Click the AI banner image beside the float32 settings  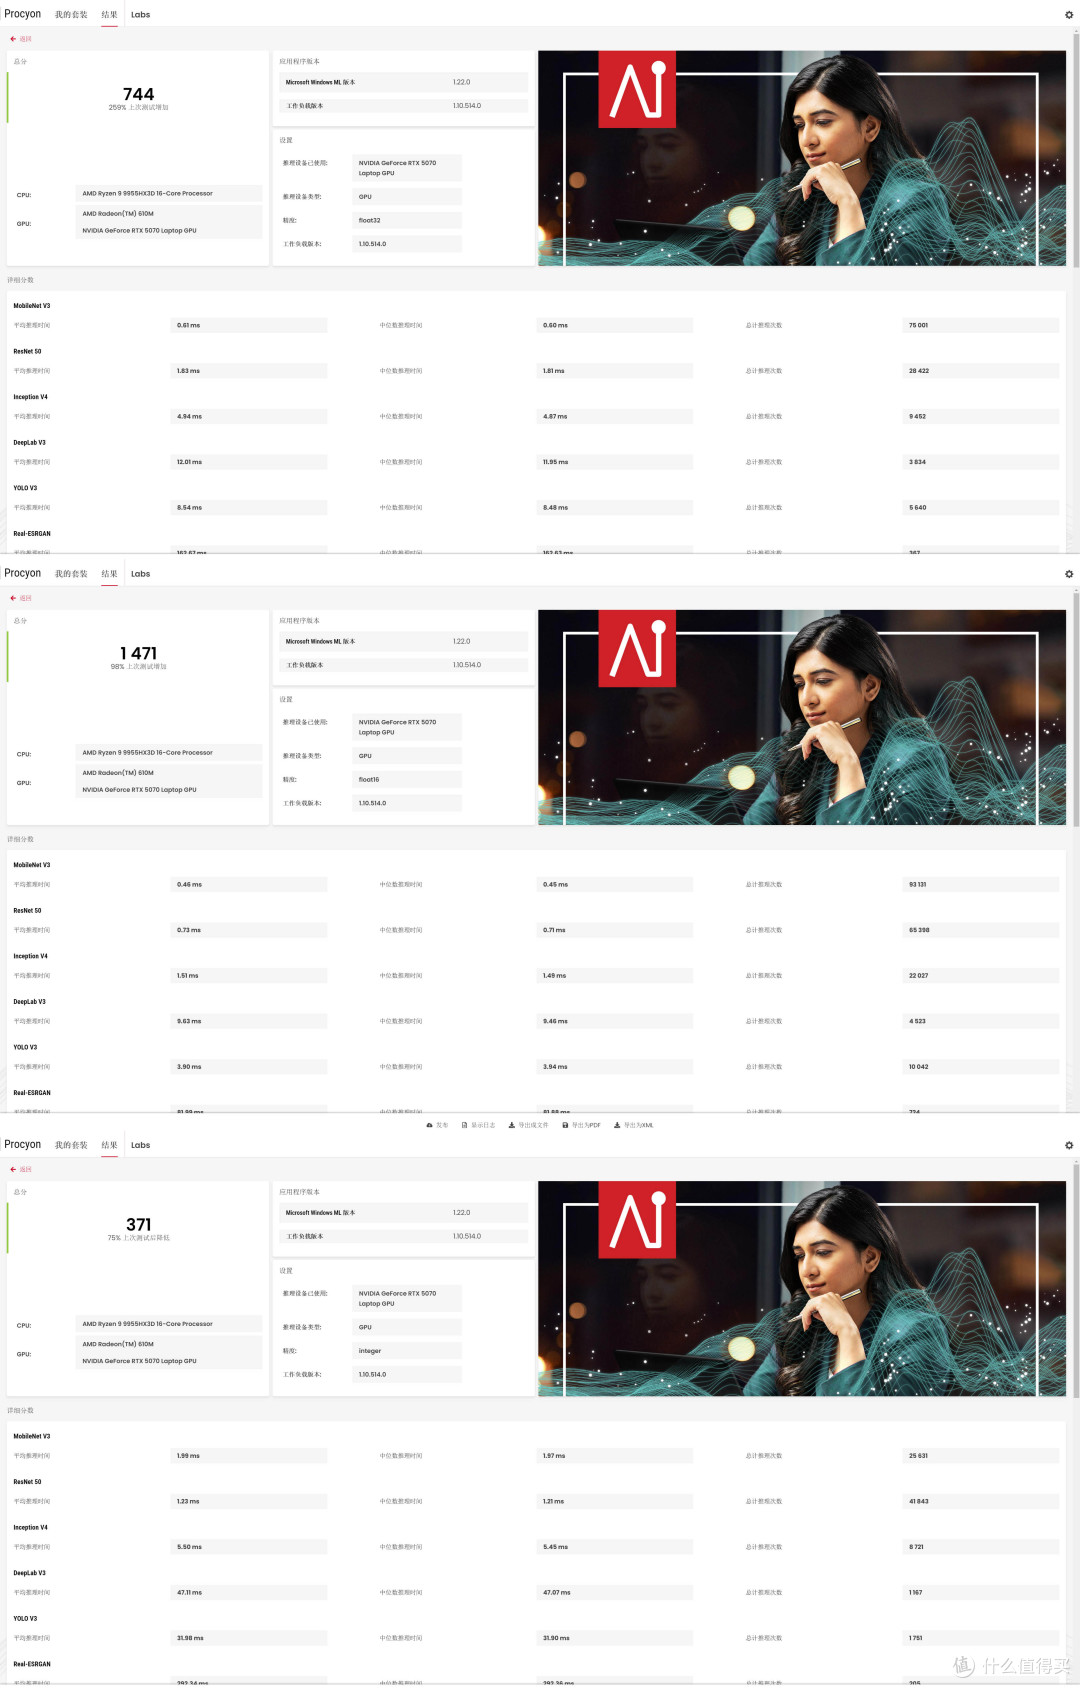pos(802,158)
